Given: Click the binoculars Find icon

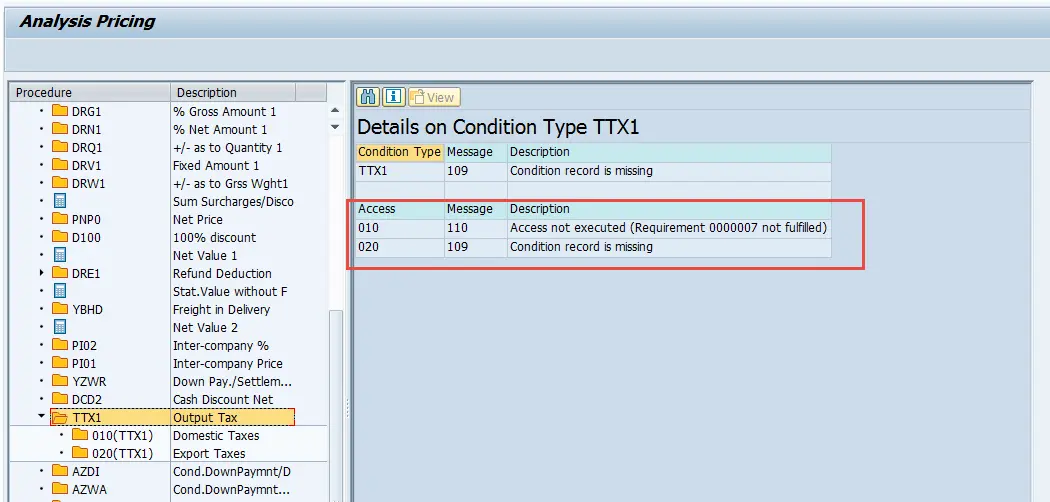Looking at the screenshot, I should pos(368,97).
